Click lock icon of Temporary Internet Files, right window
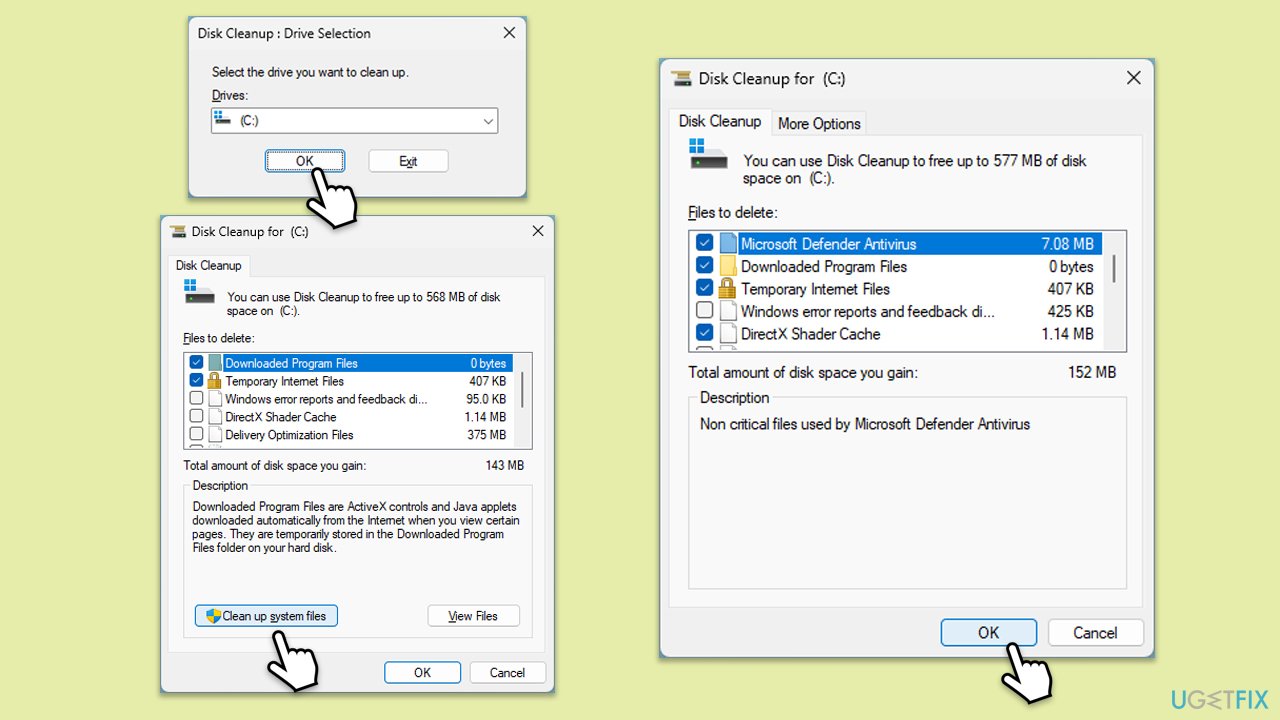The height and width of the screenshot is (720, 1280). click(727, 289)
